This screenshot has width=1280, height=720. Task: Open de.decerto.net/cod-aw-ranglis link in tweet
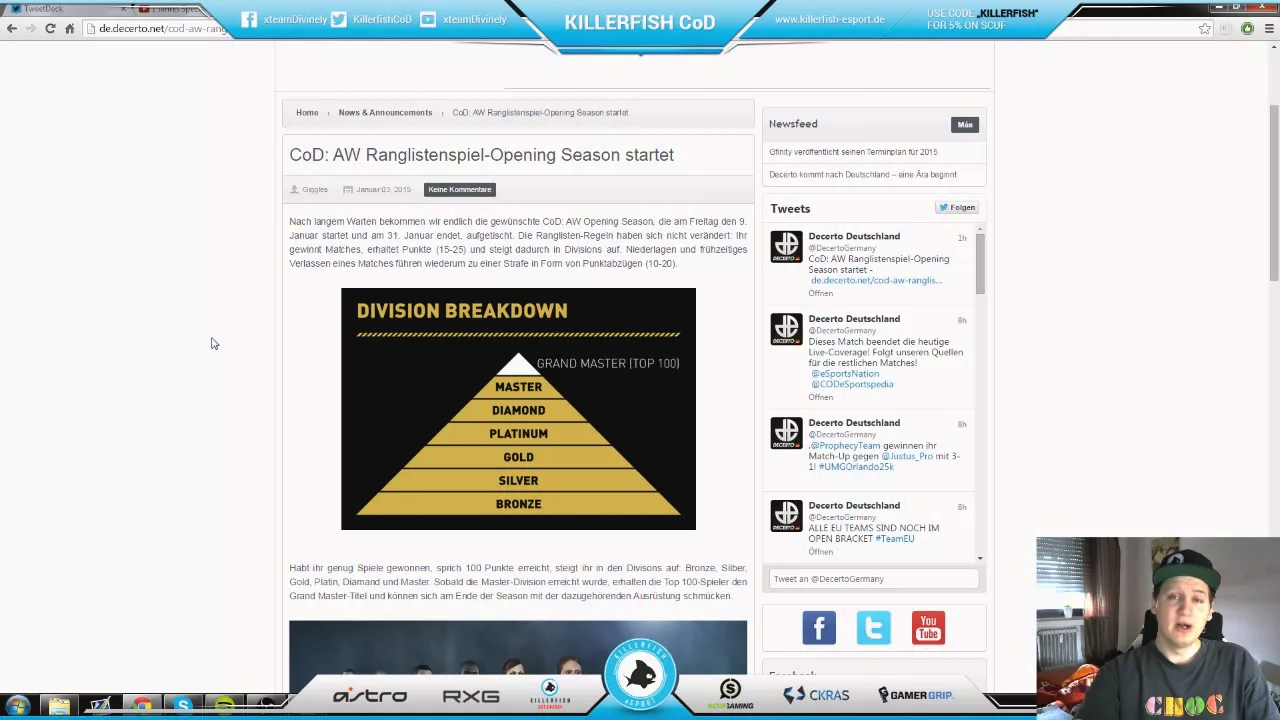click(876, 281)
